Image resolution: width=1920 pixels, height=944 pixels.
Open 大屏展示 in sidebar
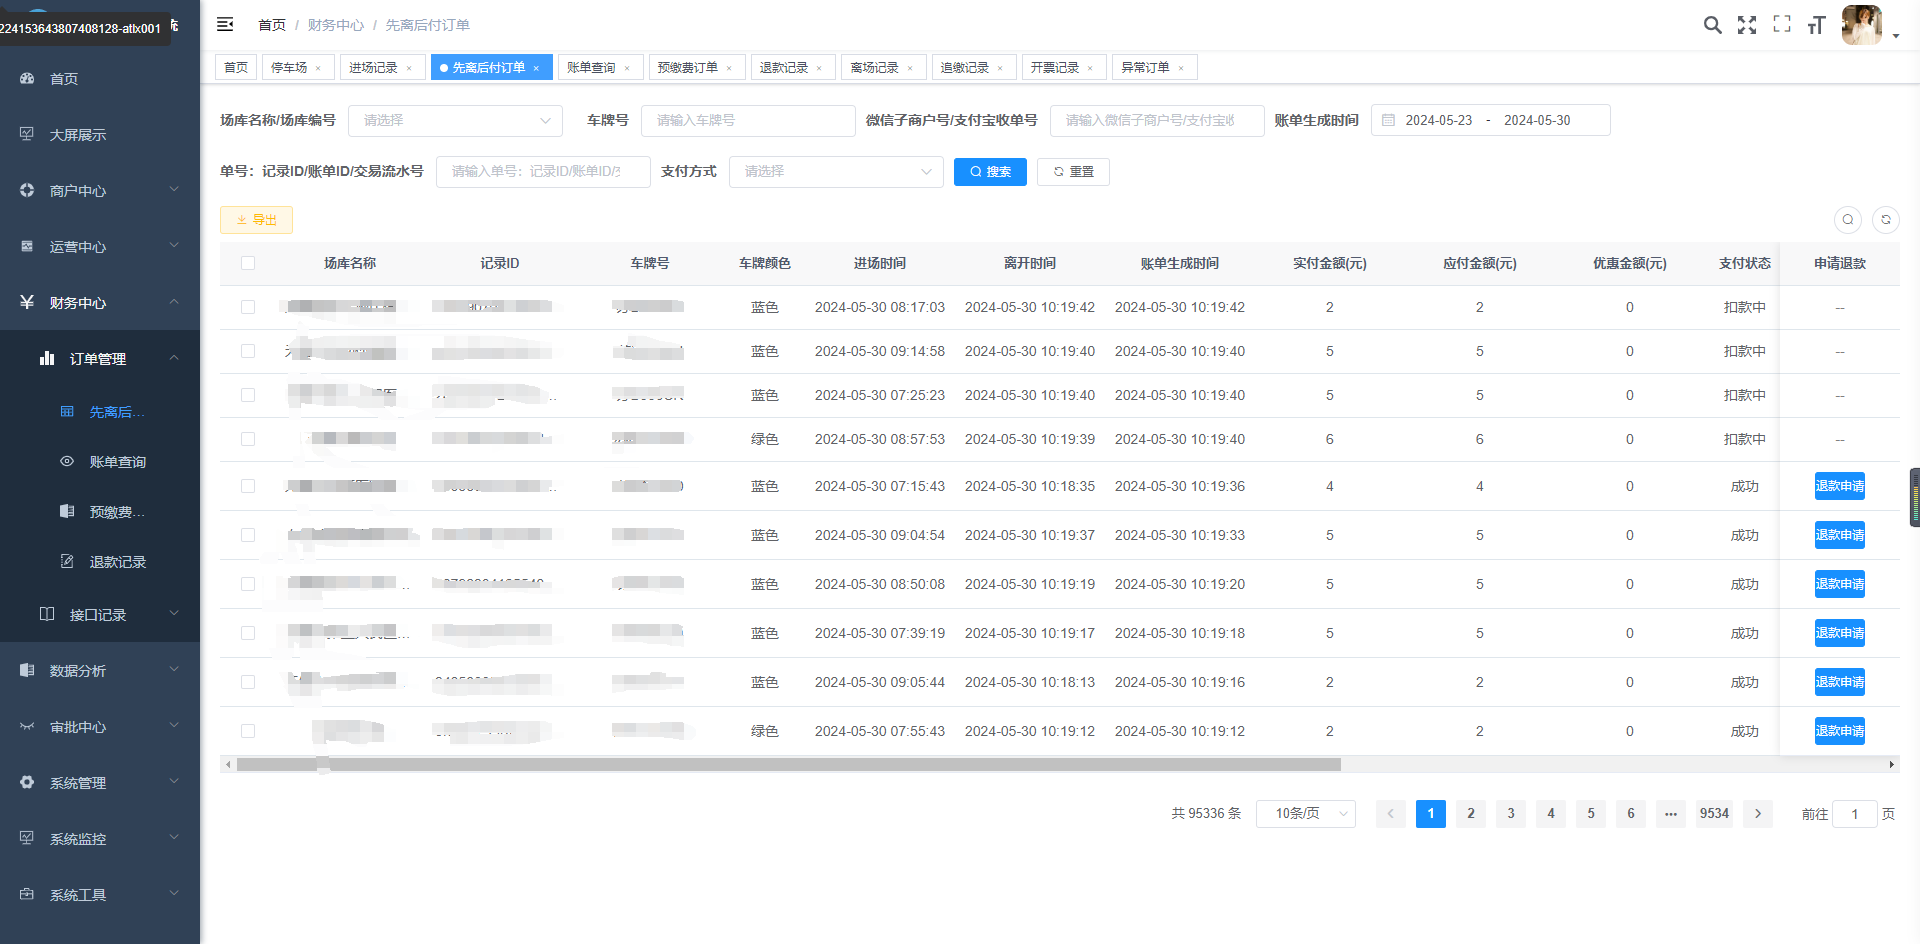78,135
